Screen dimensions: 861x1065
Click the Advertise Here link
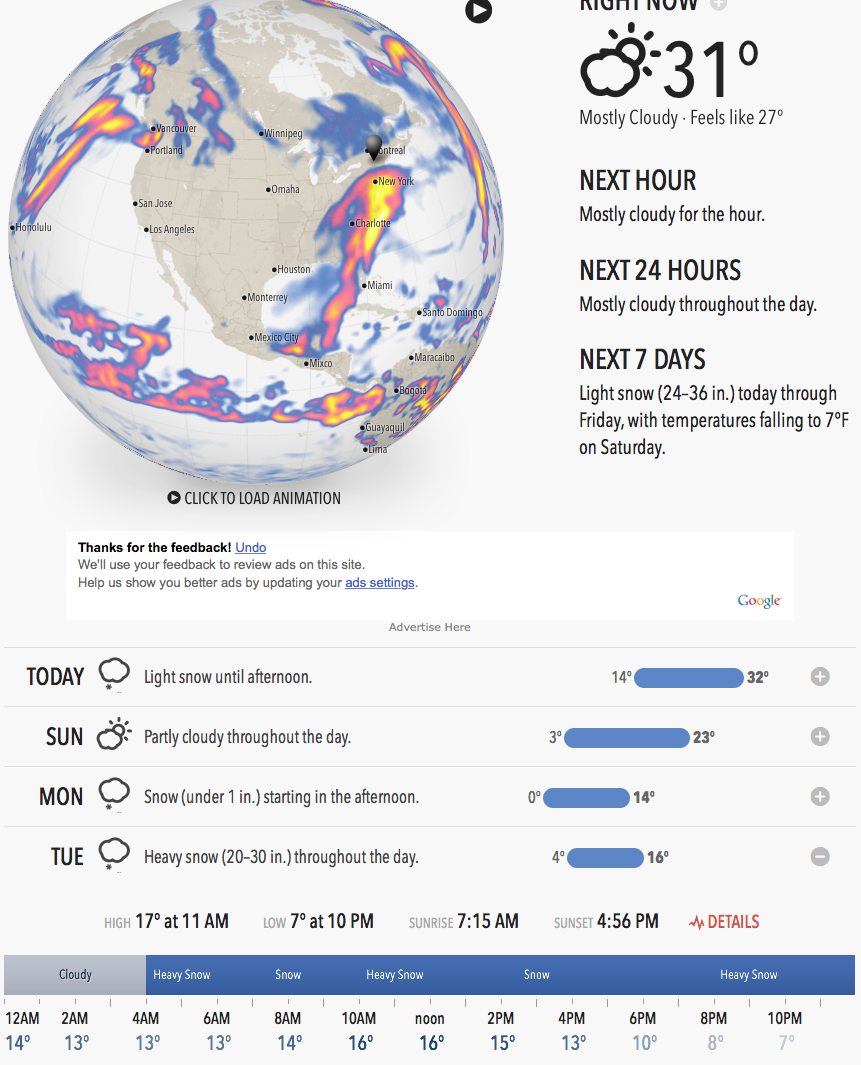[x=429, y=627]
